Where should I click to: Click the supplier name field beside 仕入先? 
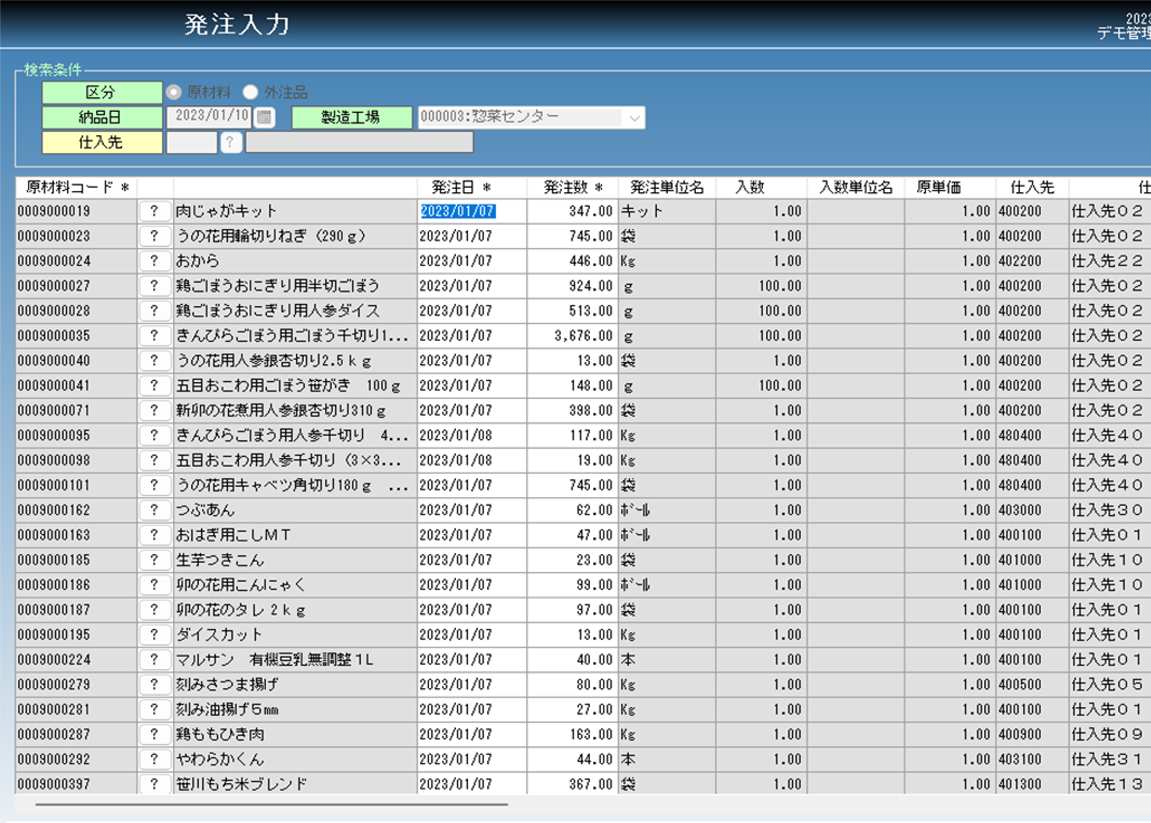[x=360, y=142]
